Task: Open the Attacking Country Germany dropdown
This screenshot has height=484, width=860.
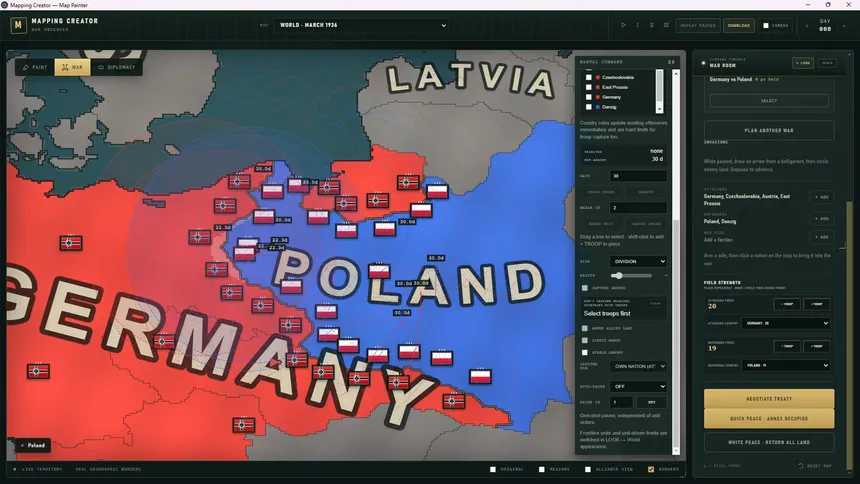Action: point(785,323)
